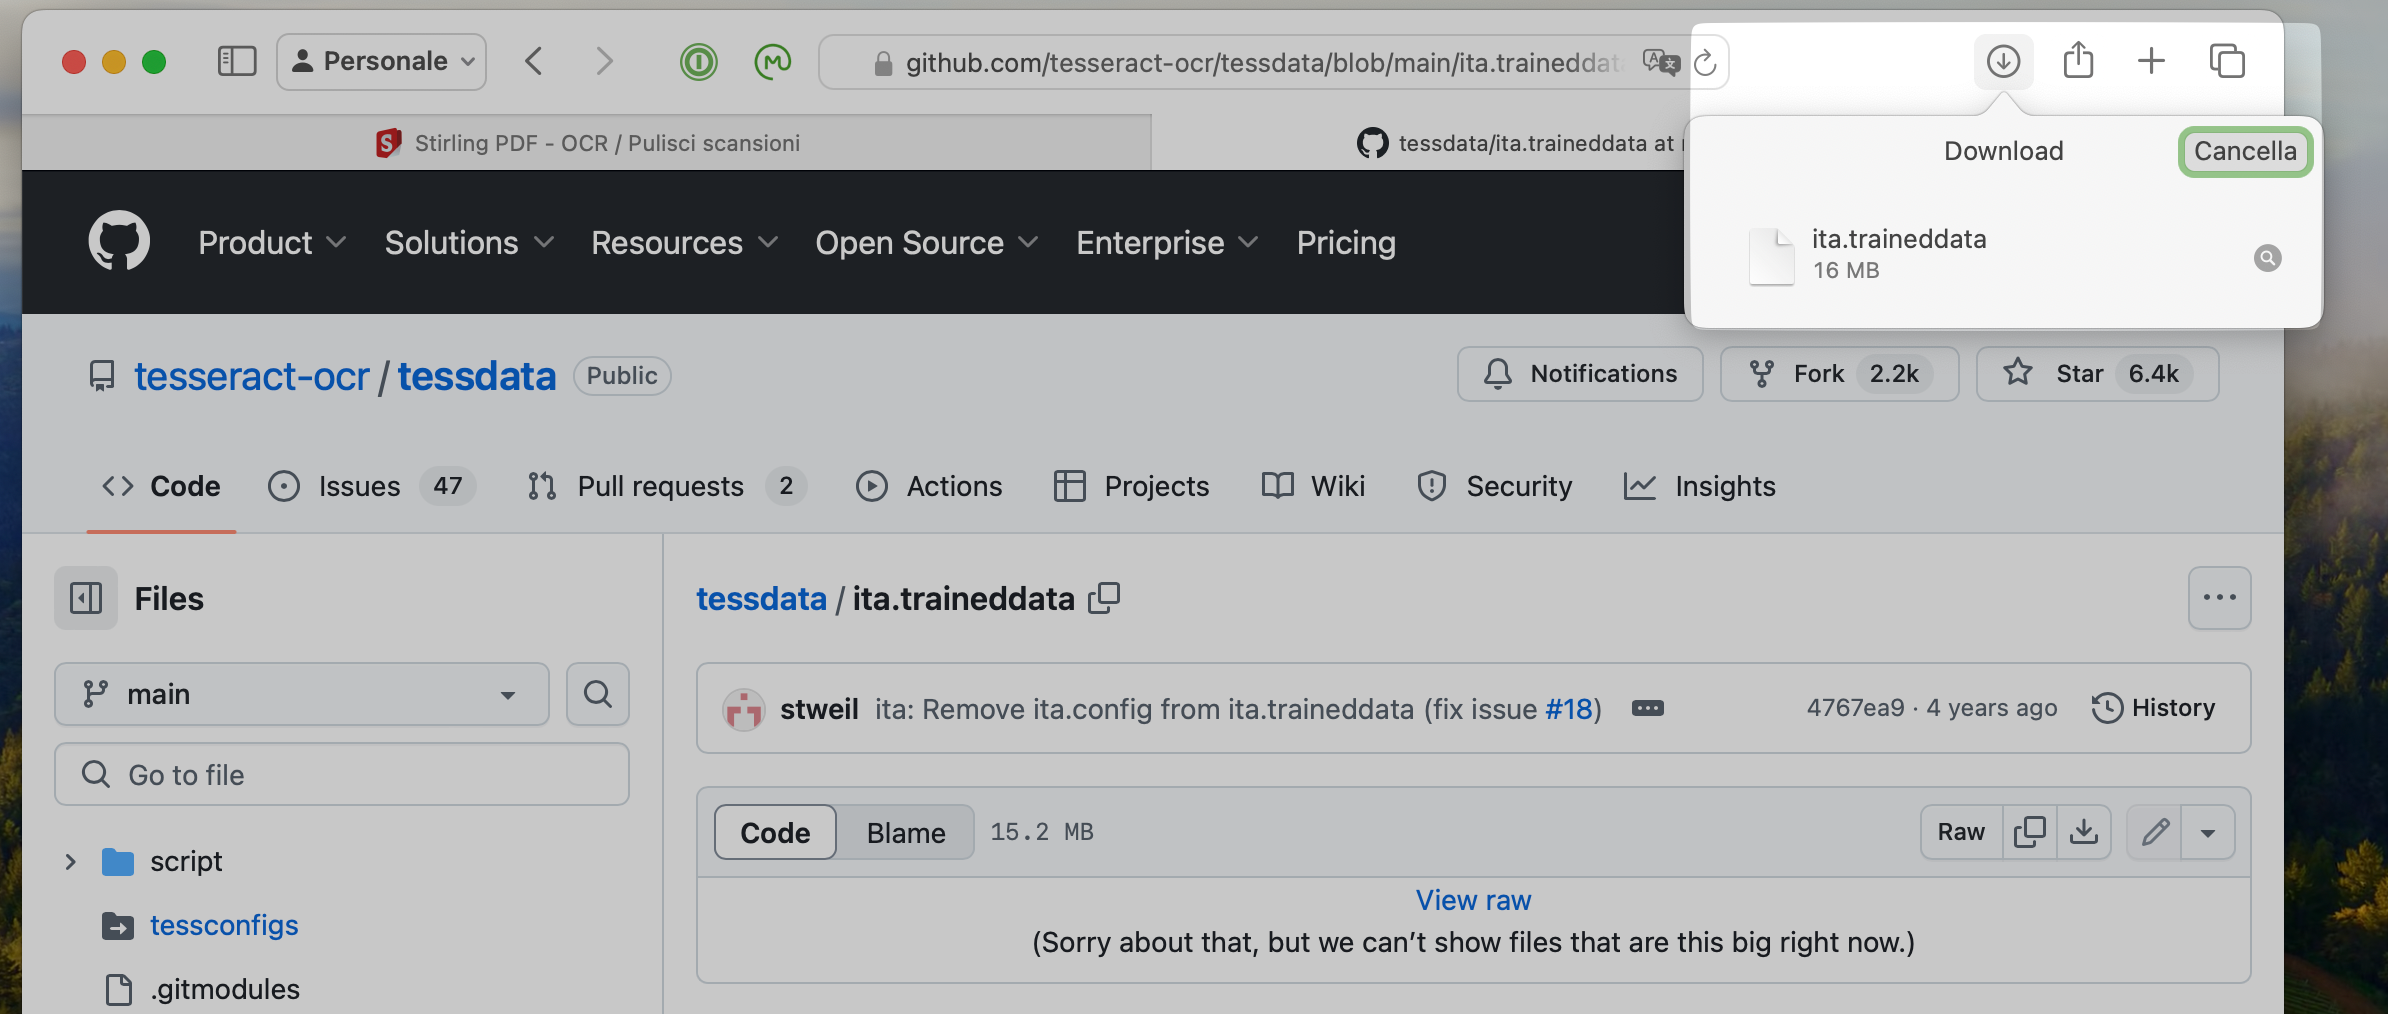
Task: Open the Pricing page
Action: (x=1346, y=243)
